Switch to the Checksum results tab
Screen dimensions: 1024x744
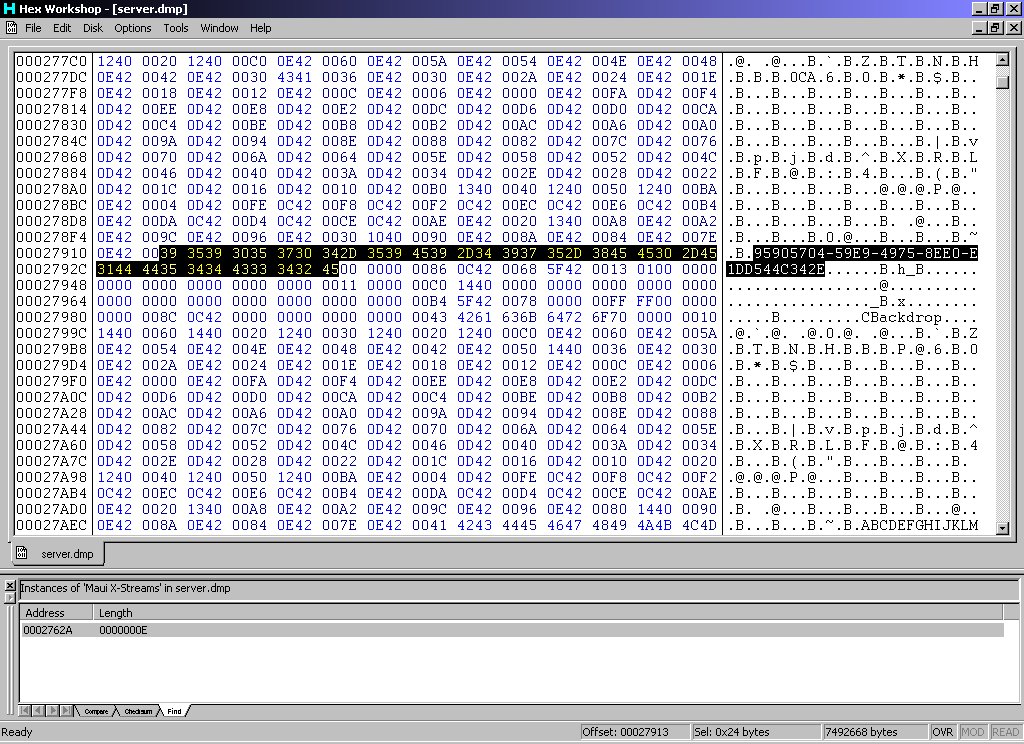point(138,711)
